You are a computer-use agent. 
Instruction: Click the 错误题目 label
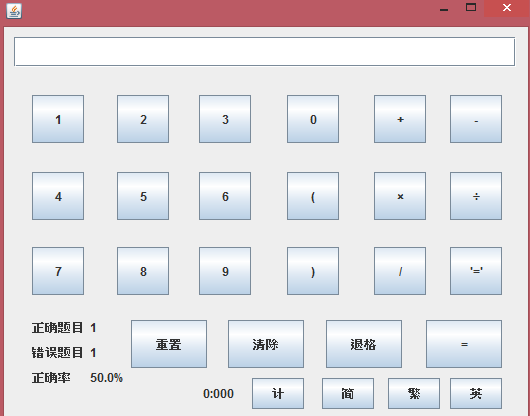point(57,353)
